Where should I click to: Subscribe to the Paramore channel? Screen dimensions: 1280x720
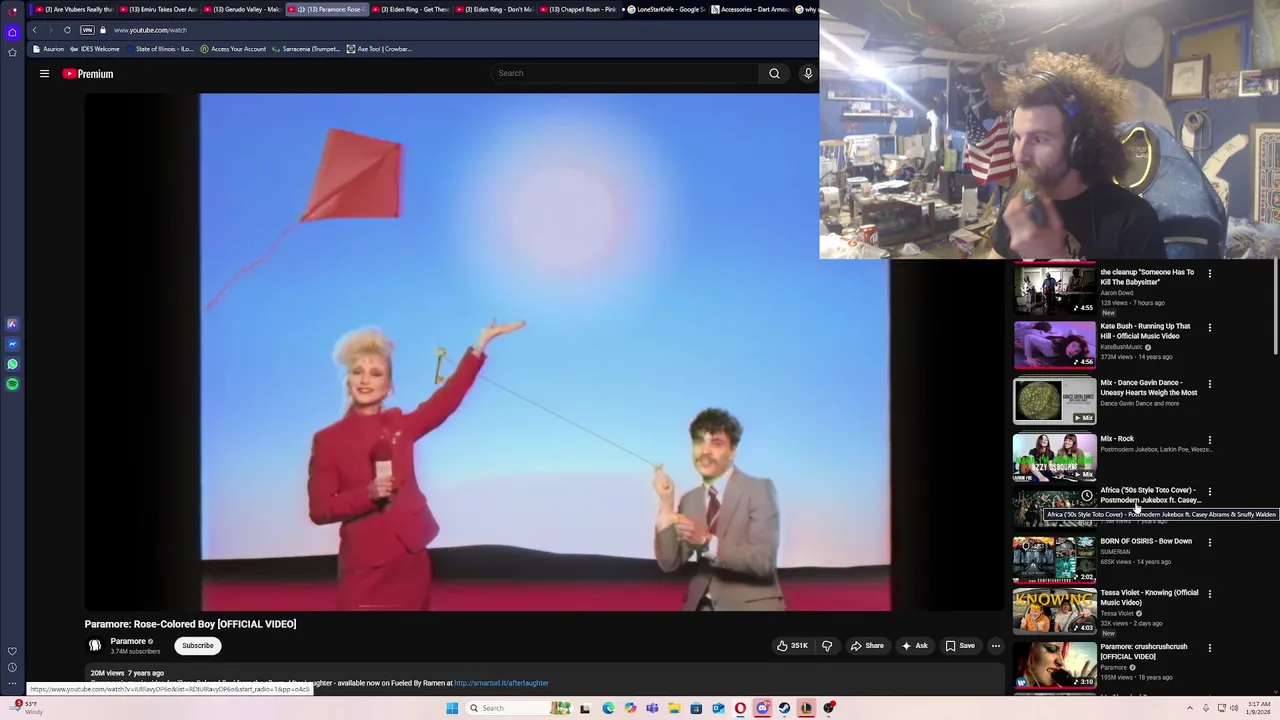[198, 646]
